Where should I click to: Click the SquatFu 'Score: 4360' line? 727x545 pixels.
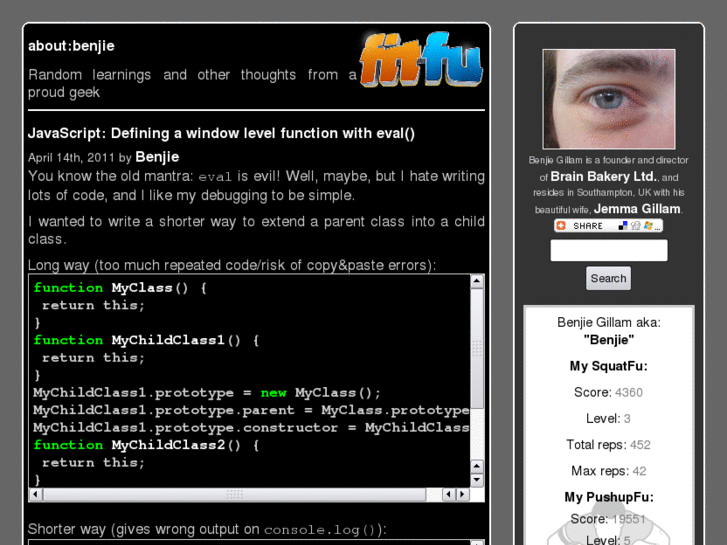click(608, 392)
